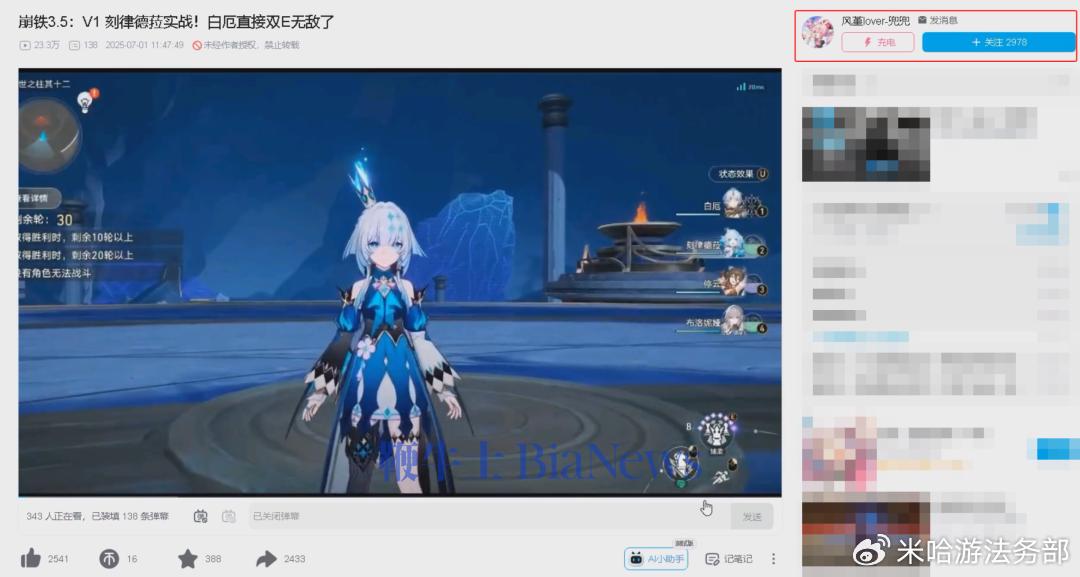The width and height of the screenshot is (1080, 577).
Task: Click the 充电 charge button
Action: pos(878,42)
